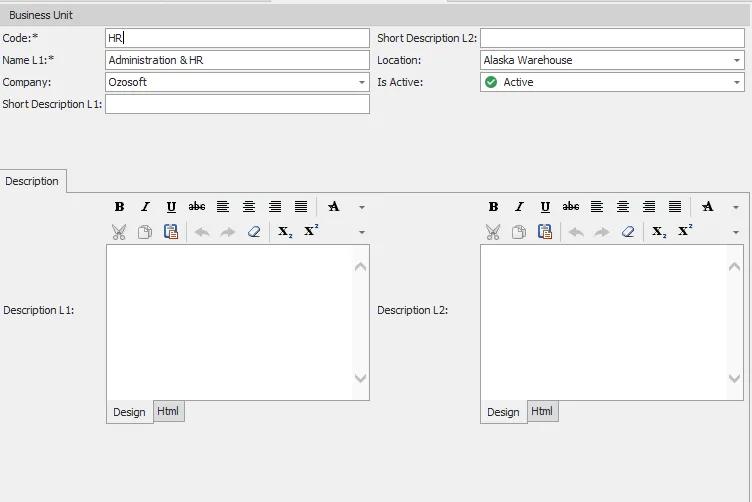Screen dimensions: 752x502
Task: Select the Description tab
Action: point(32,181)
